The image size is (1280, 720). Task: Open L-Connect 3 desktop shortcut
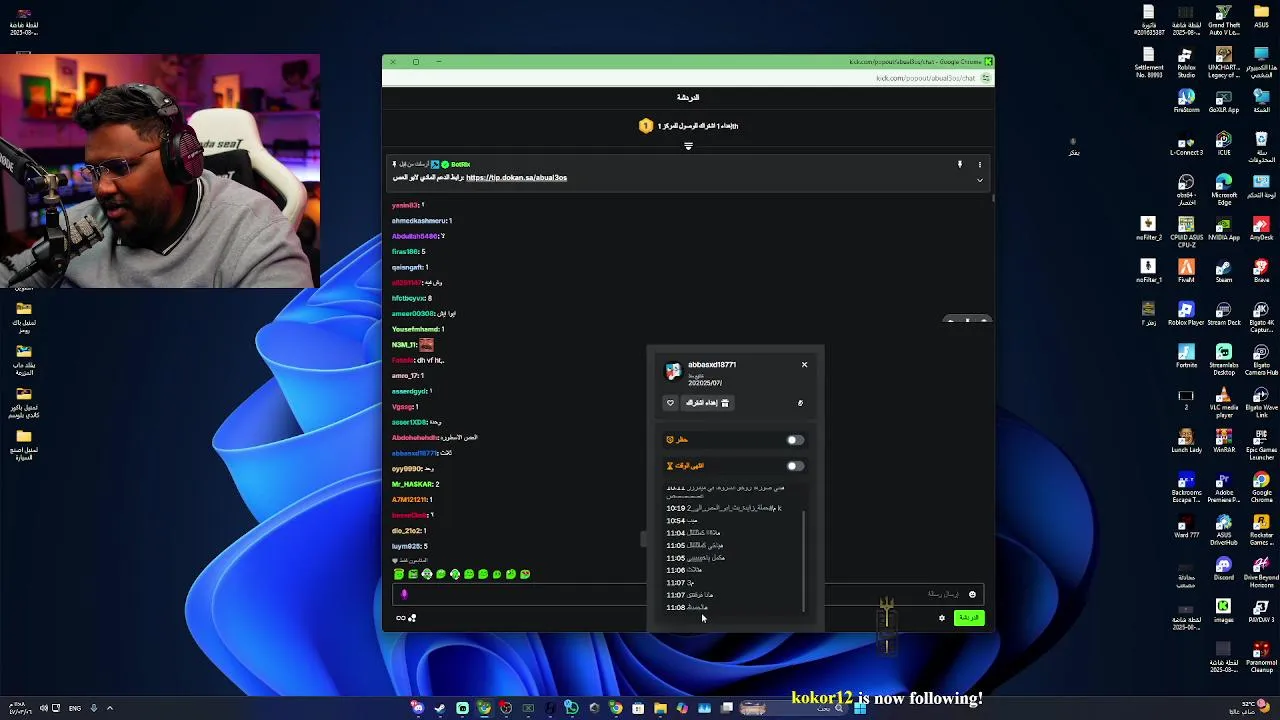[1186, 144]
